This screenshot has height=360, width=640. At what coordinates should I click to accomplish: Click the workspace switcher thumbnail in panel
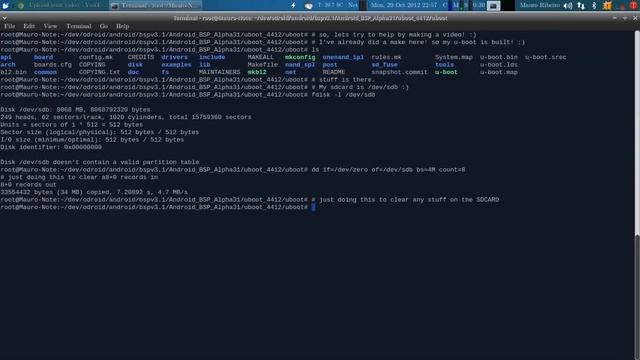(x=493, y=5)
